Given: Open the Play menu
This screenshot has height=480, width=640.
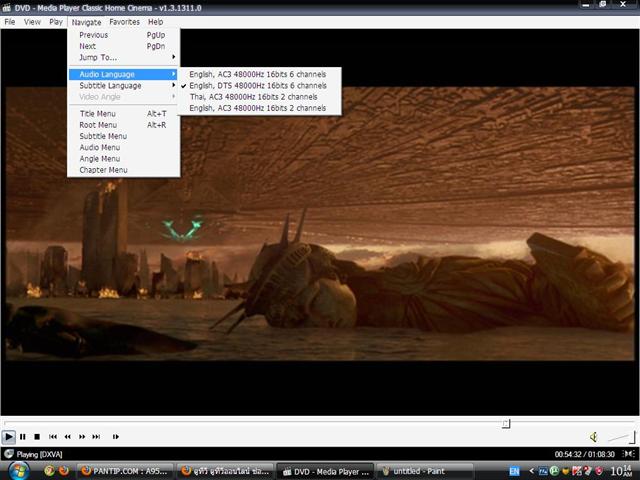Looking at the screenshot, I should point(56,22).
